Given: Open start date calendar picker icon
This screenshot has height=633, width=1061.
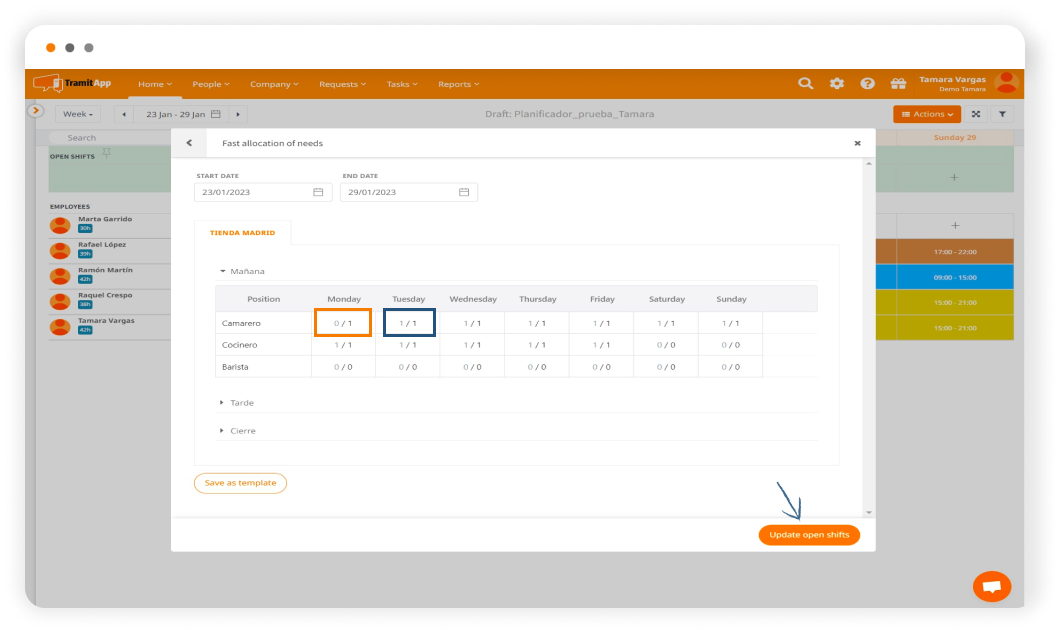Looking at the screenshot, I should (318, 192).
